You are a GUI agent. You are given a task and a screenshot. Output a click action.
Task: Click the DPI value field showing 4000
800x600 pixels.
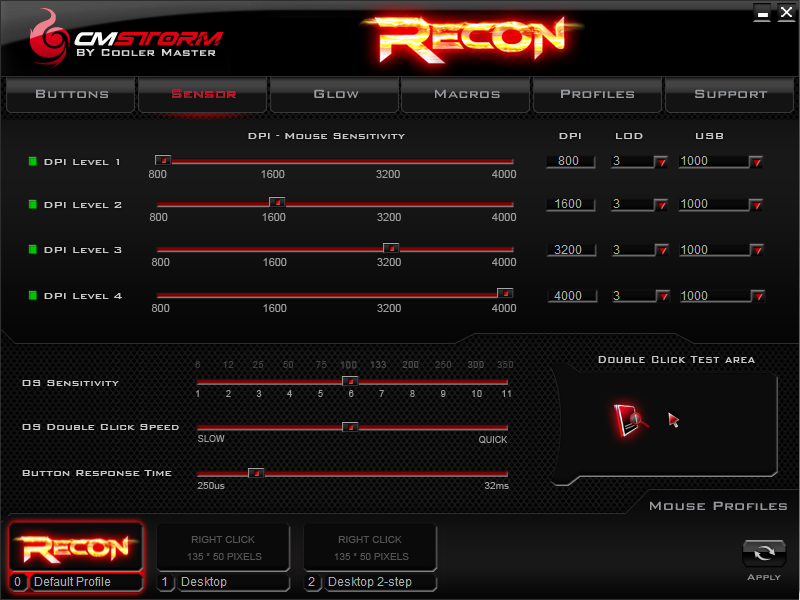point(571,296)
